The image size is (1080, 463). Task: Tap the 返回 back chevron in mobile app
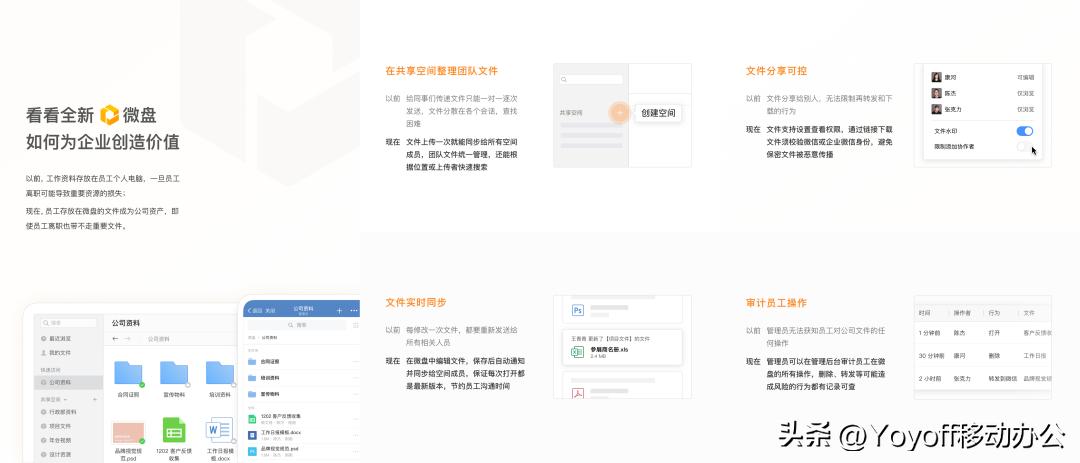250,311
